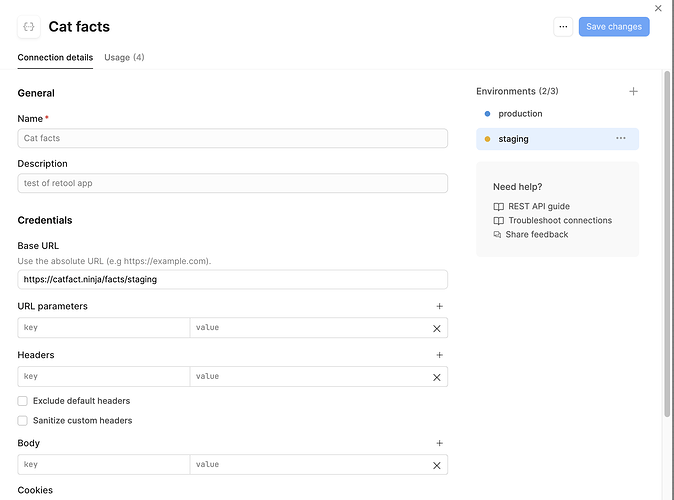Enable Exclude default headers checkbox
This screenshot has width=674, height=500.
tap(22, 401)
